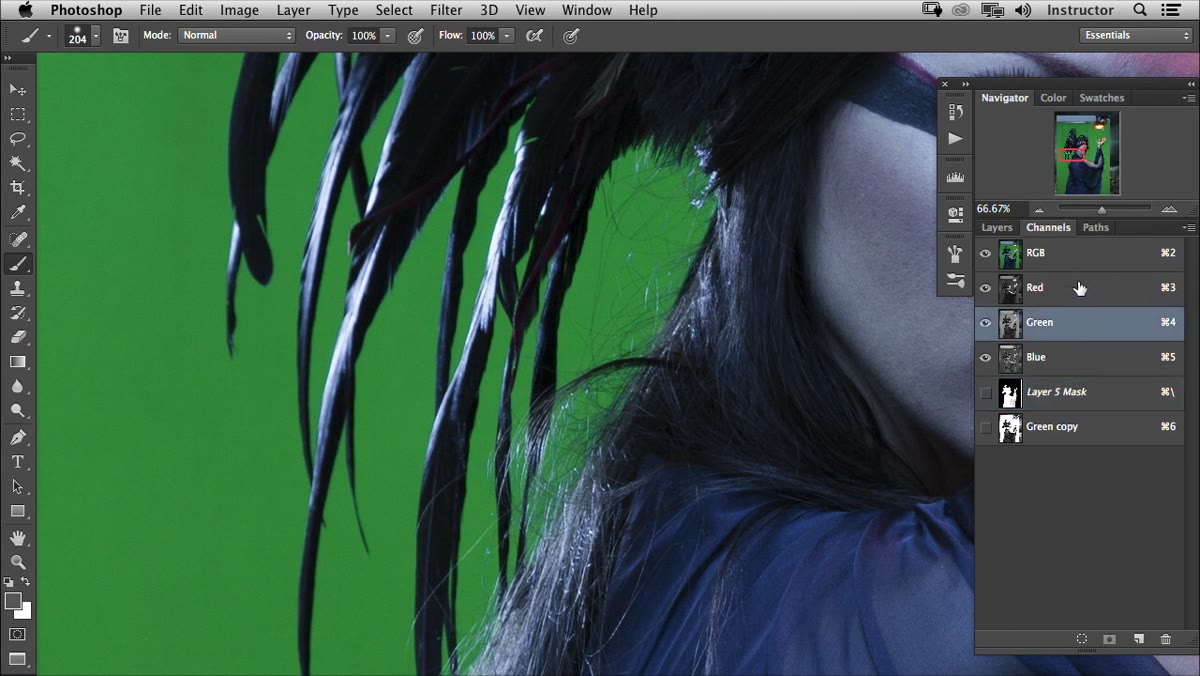Open the Essentials workspace dropdown
1200x676 pixels.
1136,35
